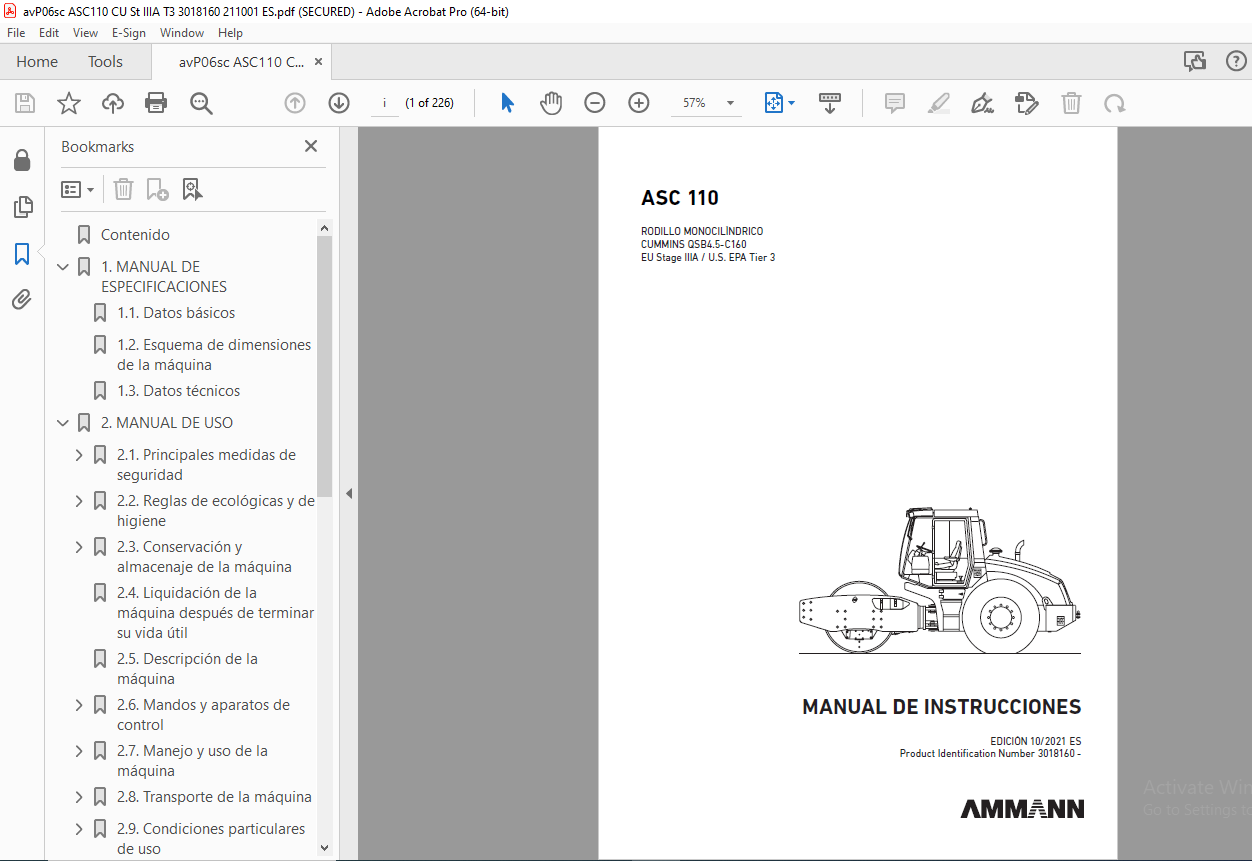The height and width of the screenshot is (861, 1252).
Task: Click the upload to cloud icon
Action: point(113,103)
